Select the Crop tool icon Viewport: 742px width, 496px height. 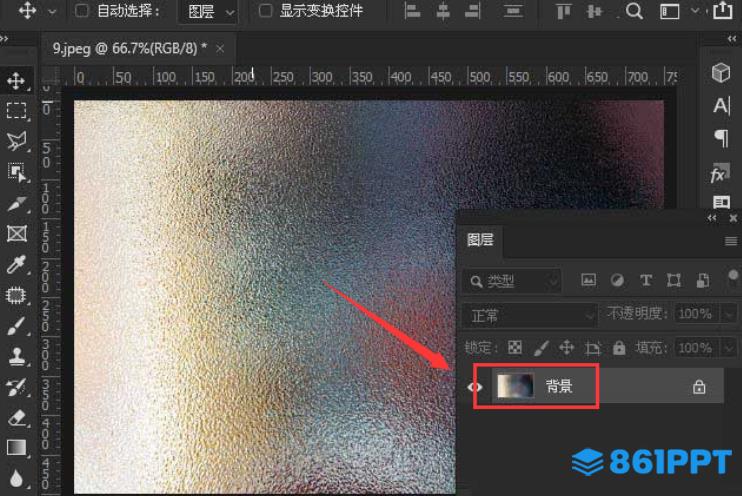pos(17,204)
